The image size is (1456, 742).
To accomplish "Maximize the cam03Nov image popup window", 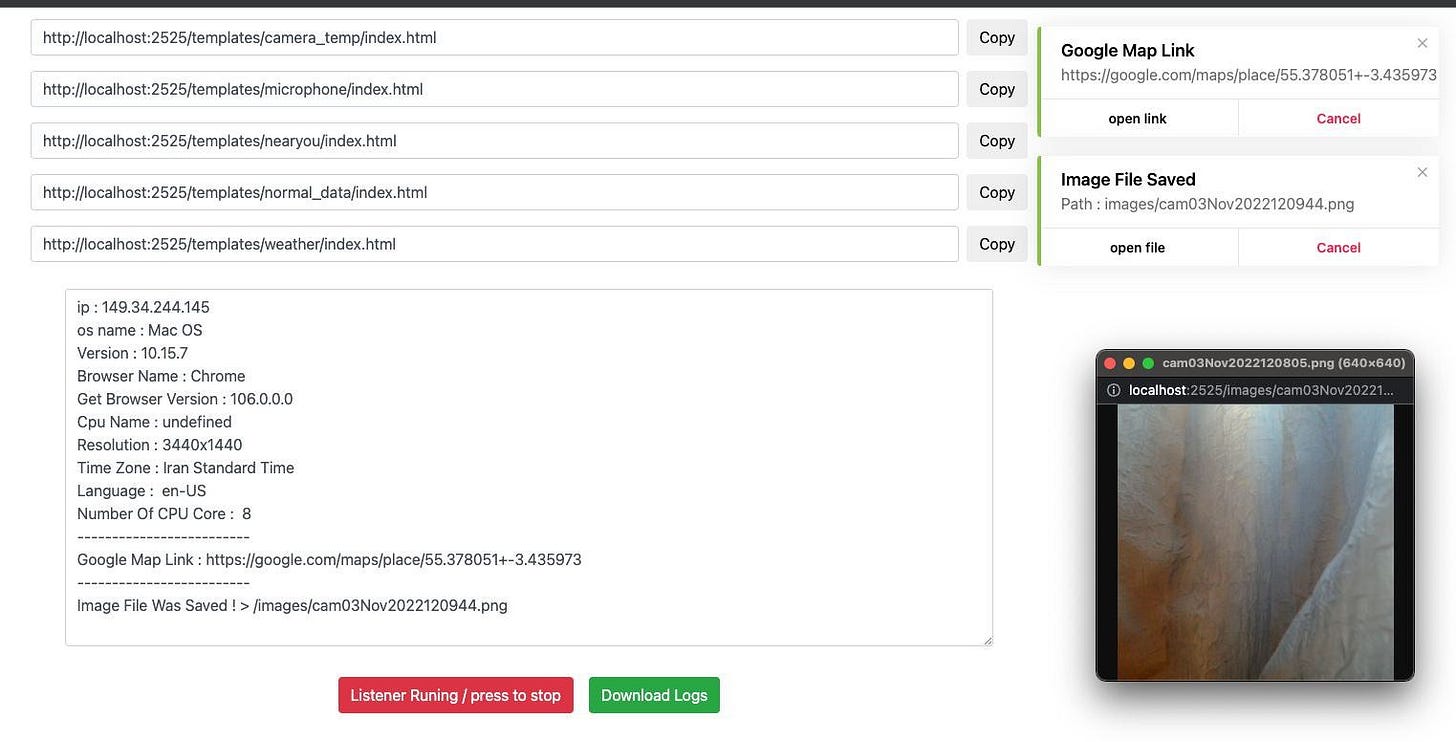I will [x=1148, y=363].
